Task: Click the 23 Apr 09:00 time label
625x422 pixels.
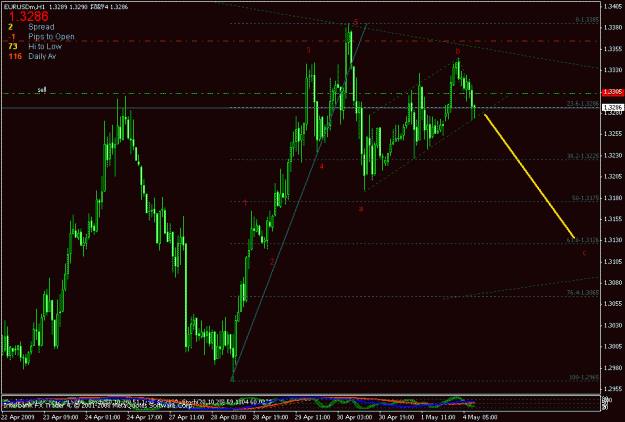Action: [x=59, y=417]
